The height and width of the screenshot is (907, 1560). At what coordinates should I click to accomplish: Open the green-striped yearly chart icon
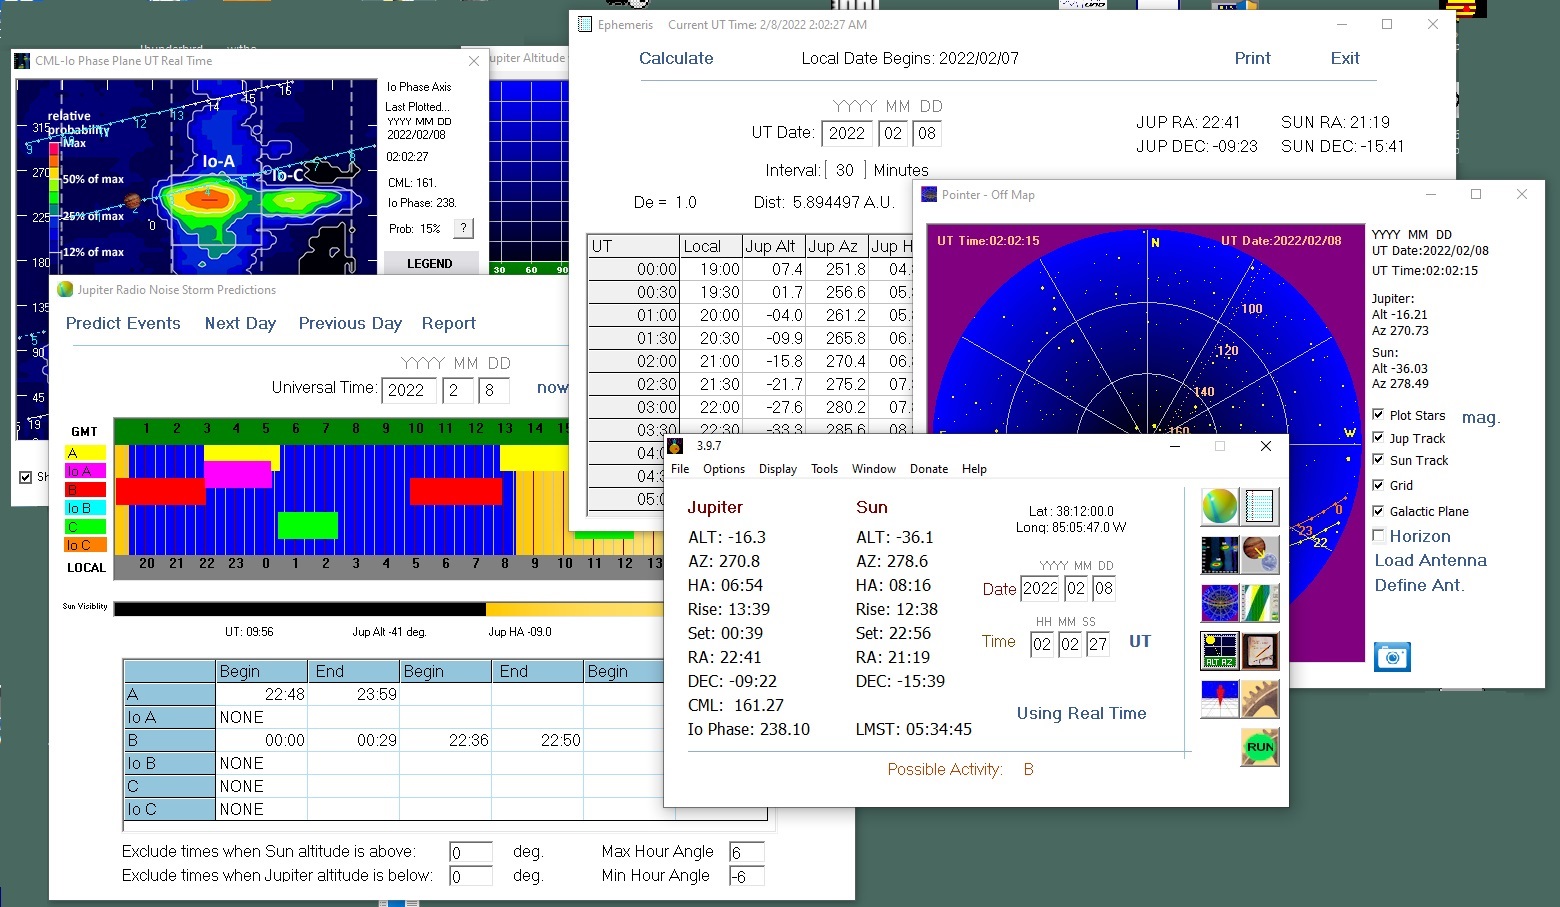tap(1260, 603)
